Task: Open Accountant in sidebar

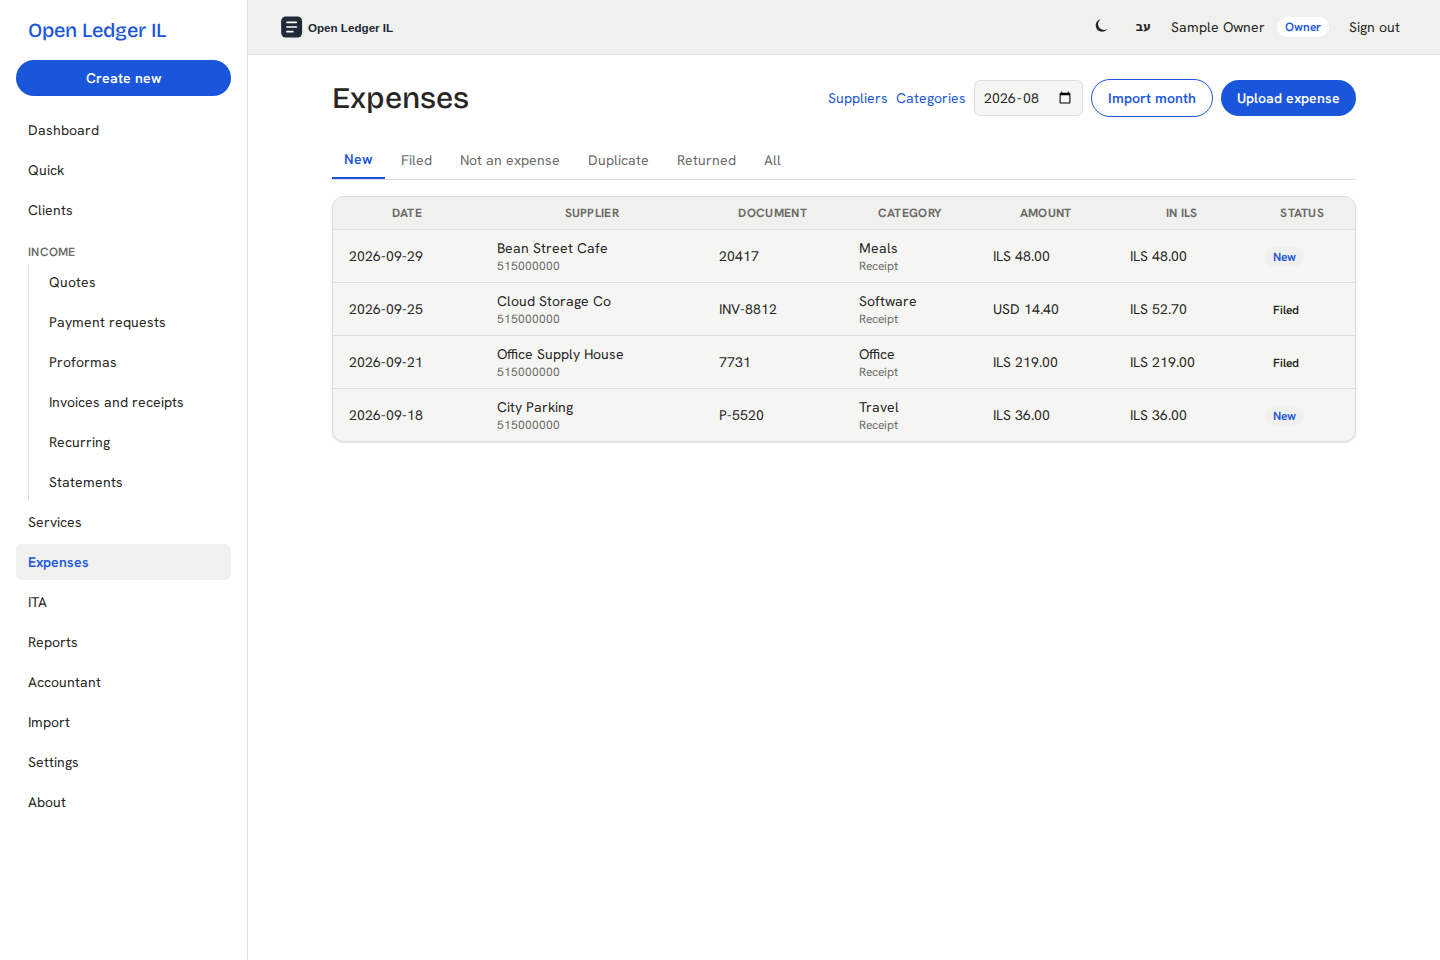Action: coord(123,682)
